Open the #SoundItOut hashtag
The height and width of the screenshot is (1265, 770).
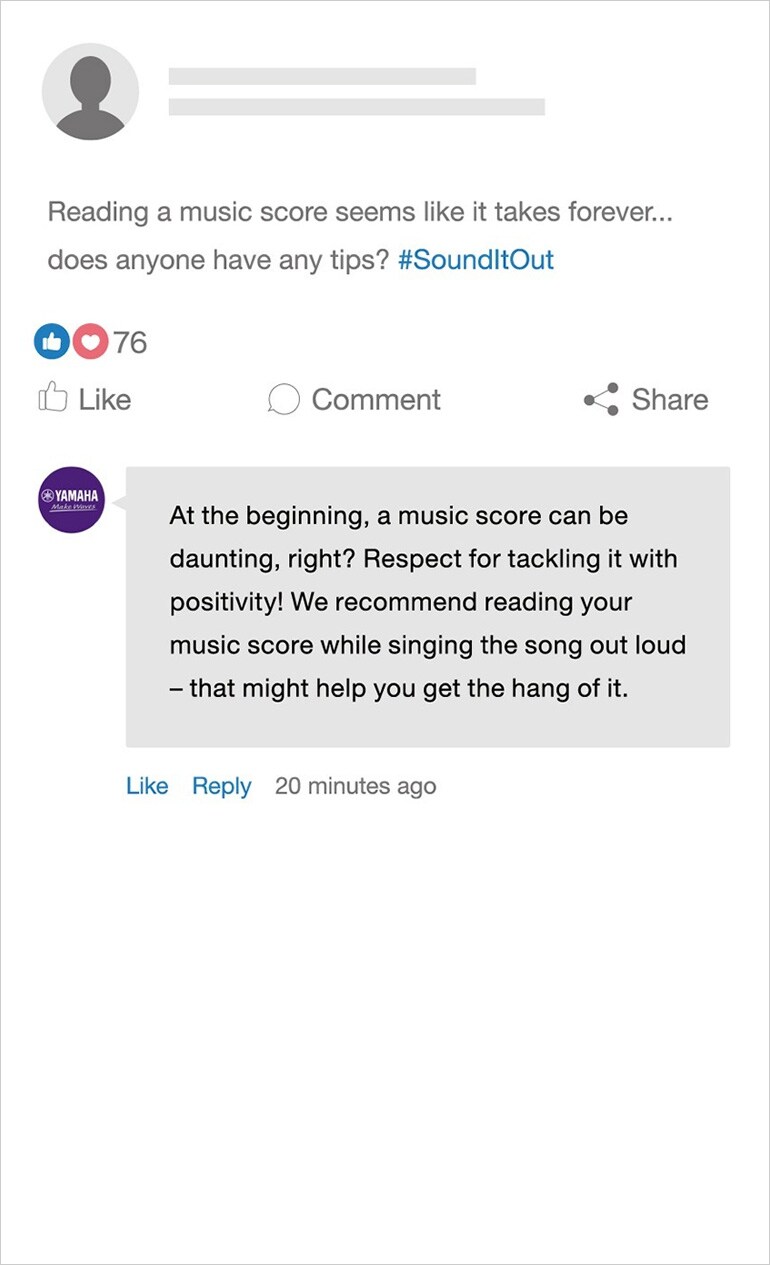point(475,260)
